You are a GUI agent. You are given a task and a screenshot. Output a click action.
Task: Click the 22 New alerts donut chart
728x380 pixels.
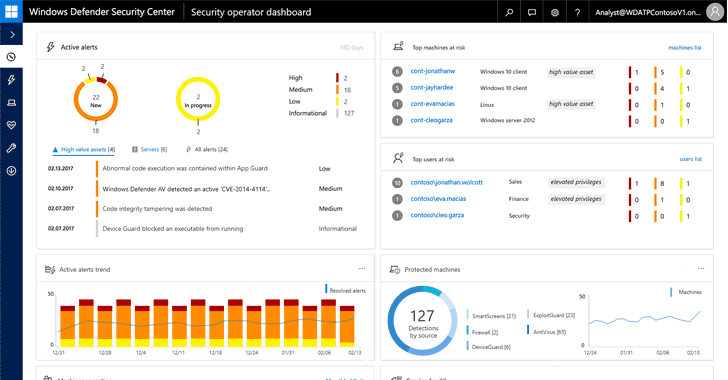[x=96, y=100]
